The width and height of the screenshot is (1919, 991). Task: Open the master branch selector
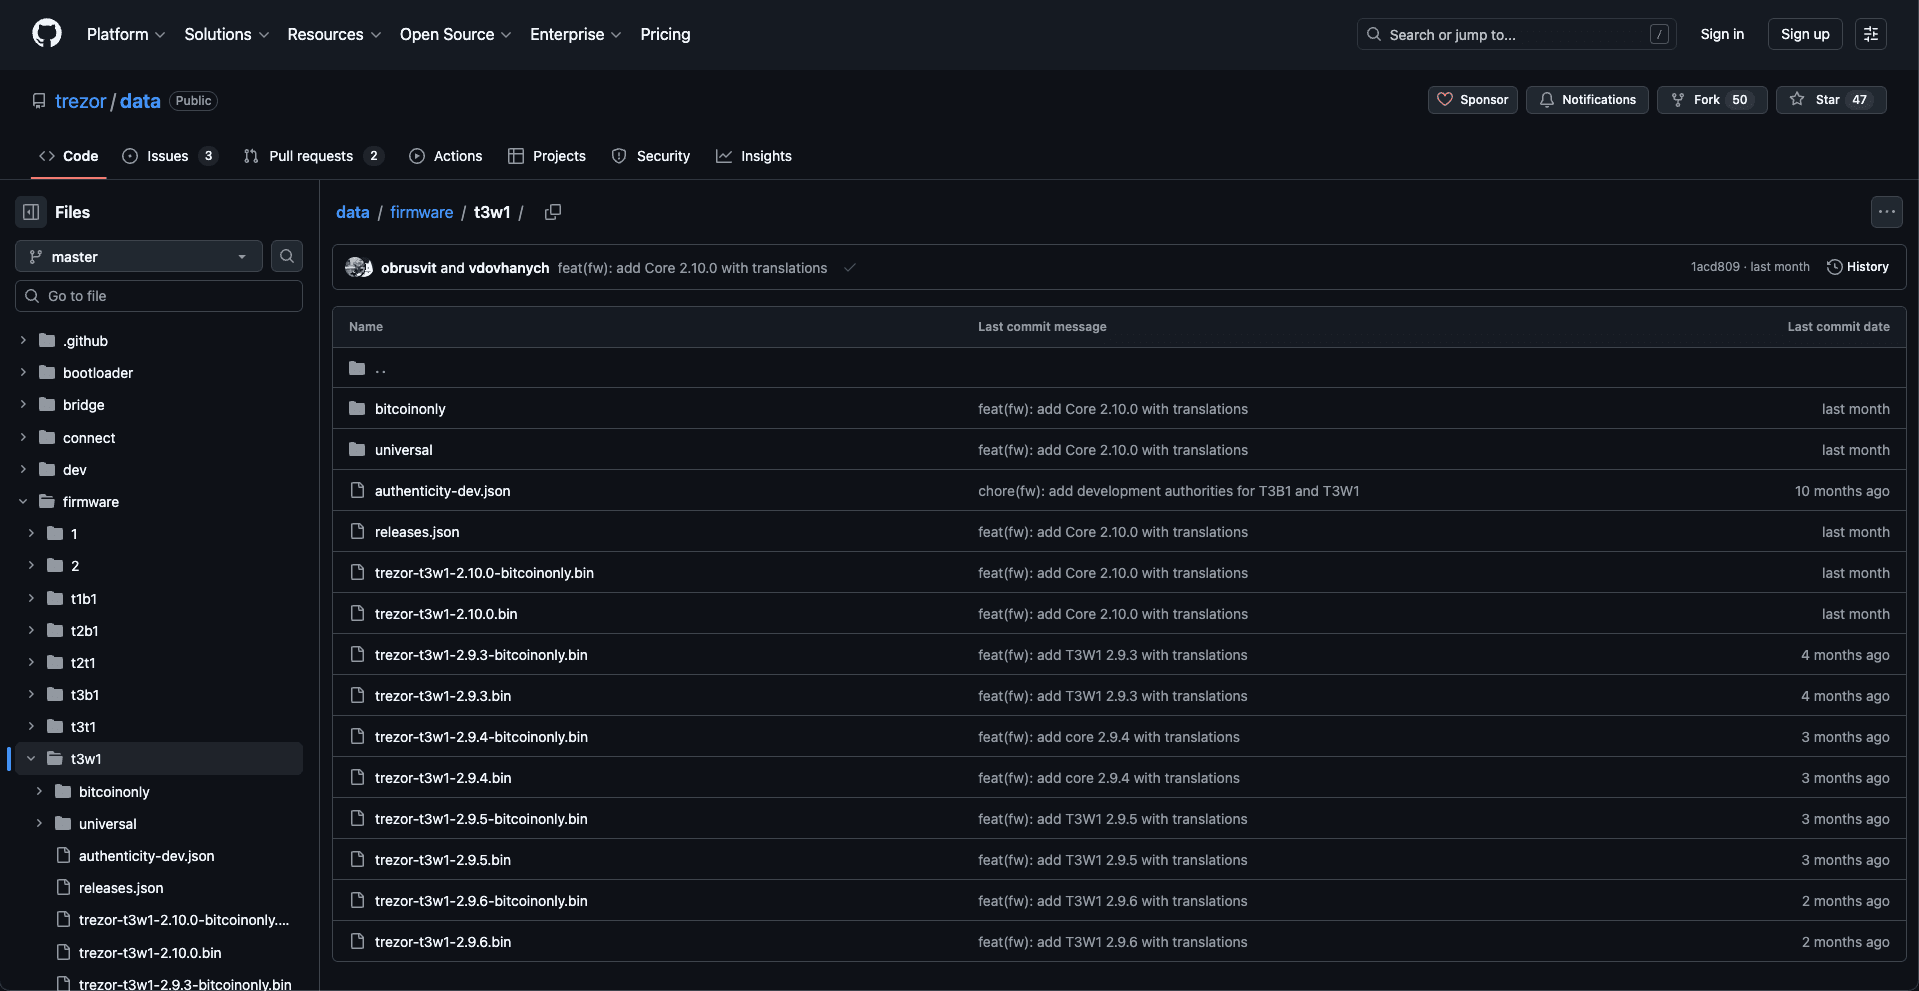coord(137,256)
